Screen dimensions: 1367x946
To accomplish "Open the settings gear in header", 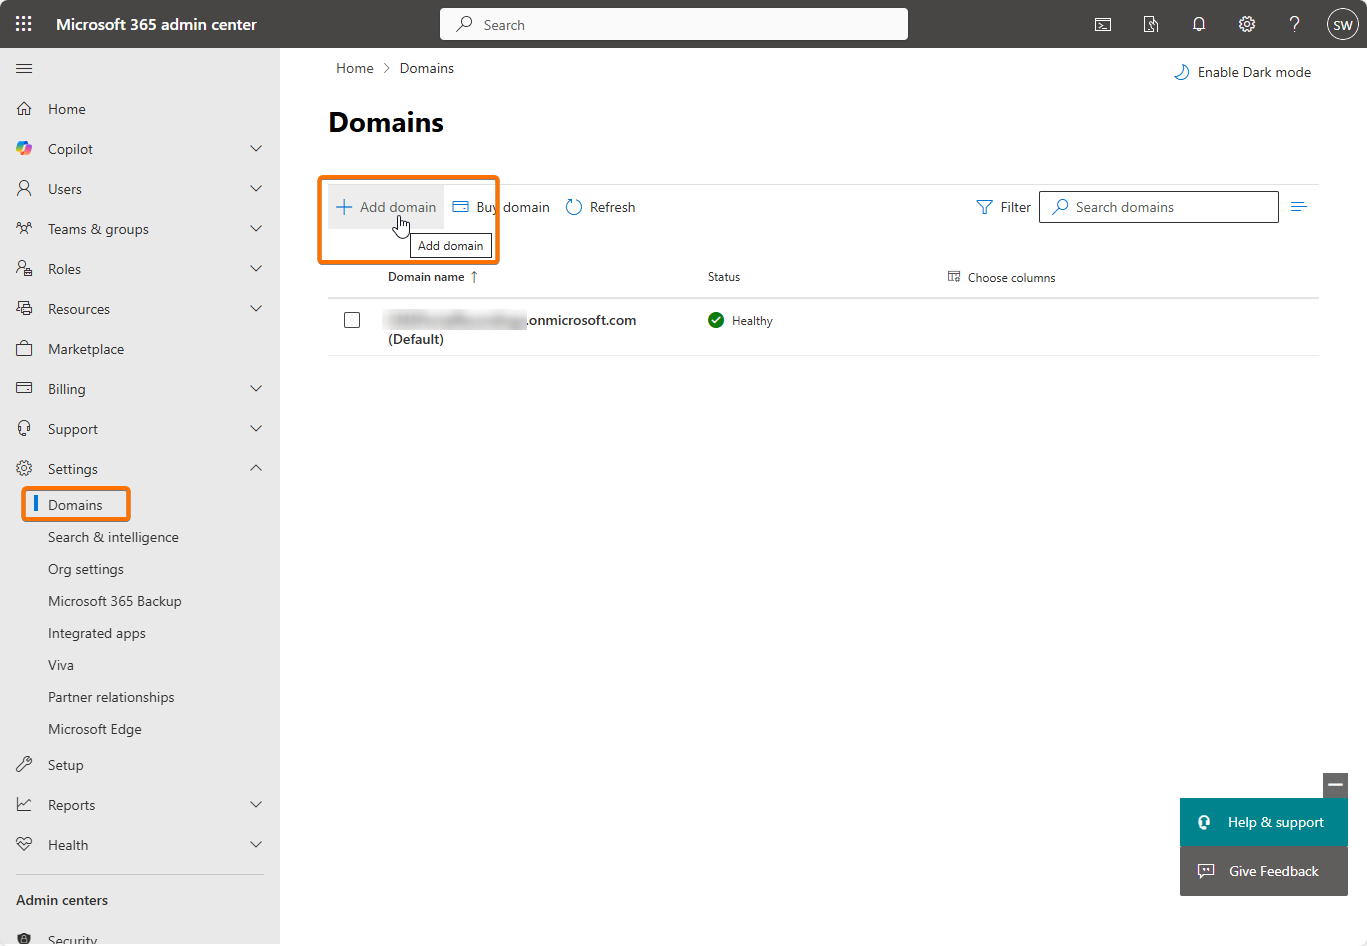I will click(1246, 24).
